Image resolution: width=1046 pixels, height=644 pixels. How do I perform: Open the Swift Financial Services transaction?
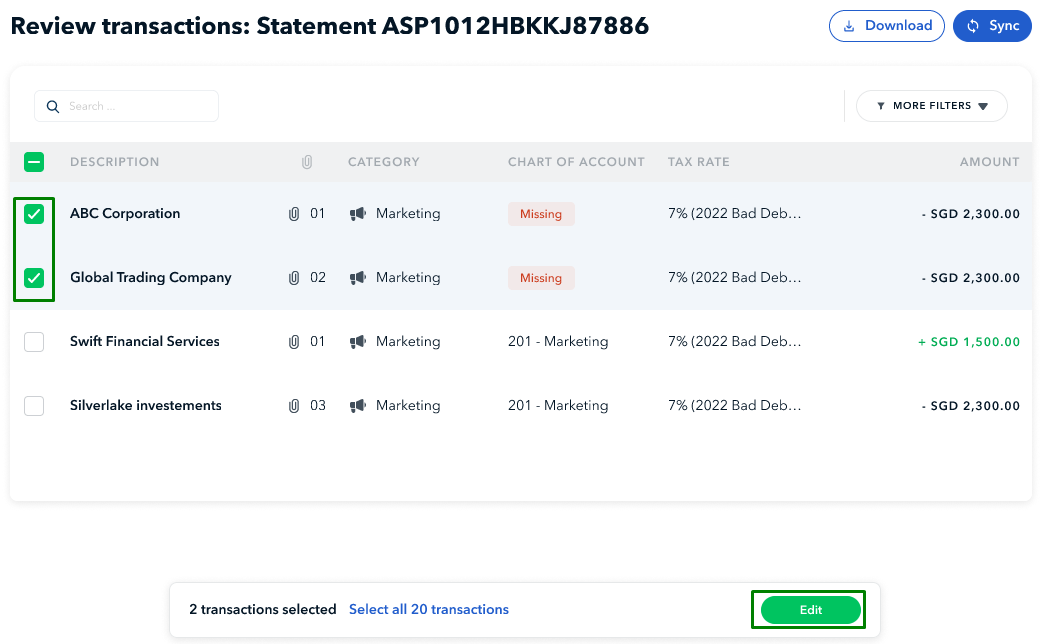coord(145,342)
